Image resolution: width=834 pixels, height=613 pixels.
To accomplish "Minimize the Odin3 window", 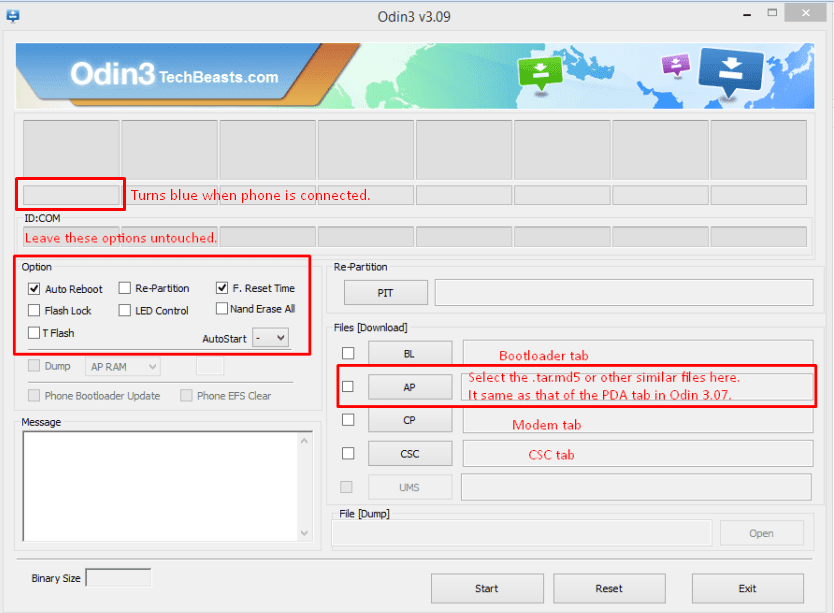I will pos(747,15).
